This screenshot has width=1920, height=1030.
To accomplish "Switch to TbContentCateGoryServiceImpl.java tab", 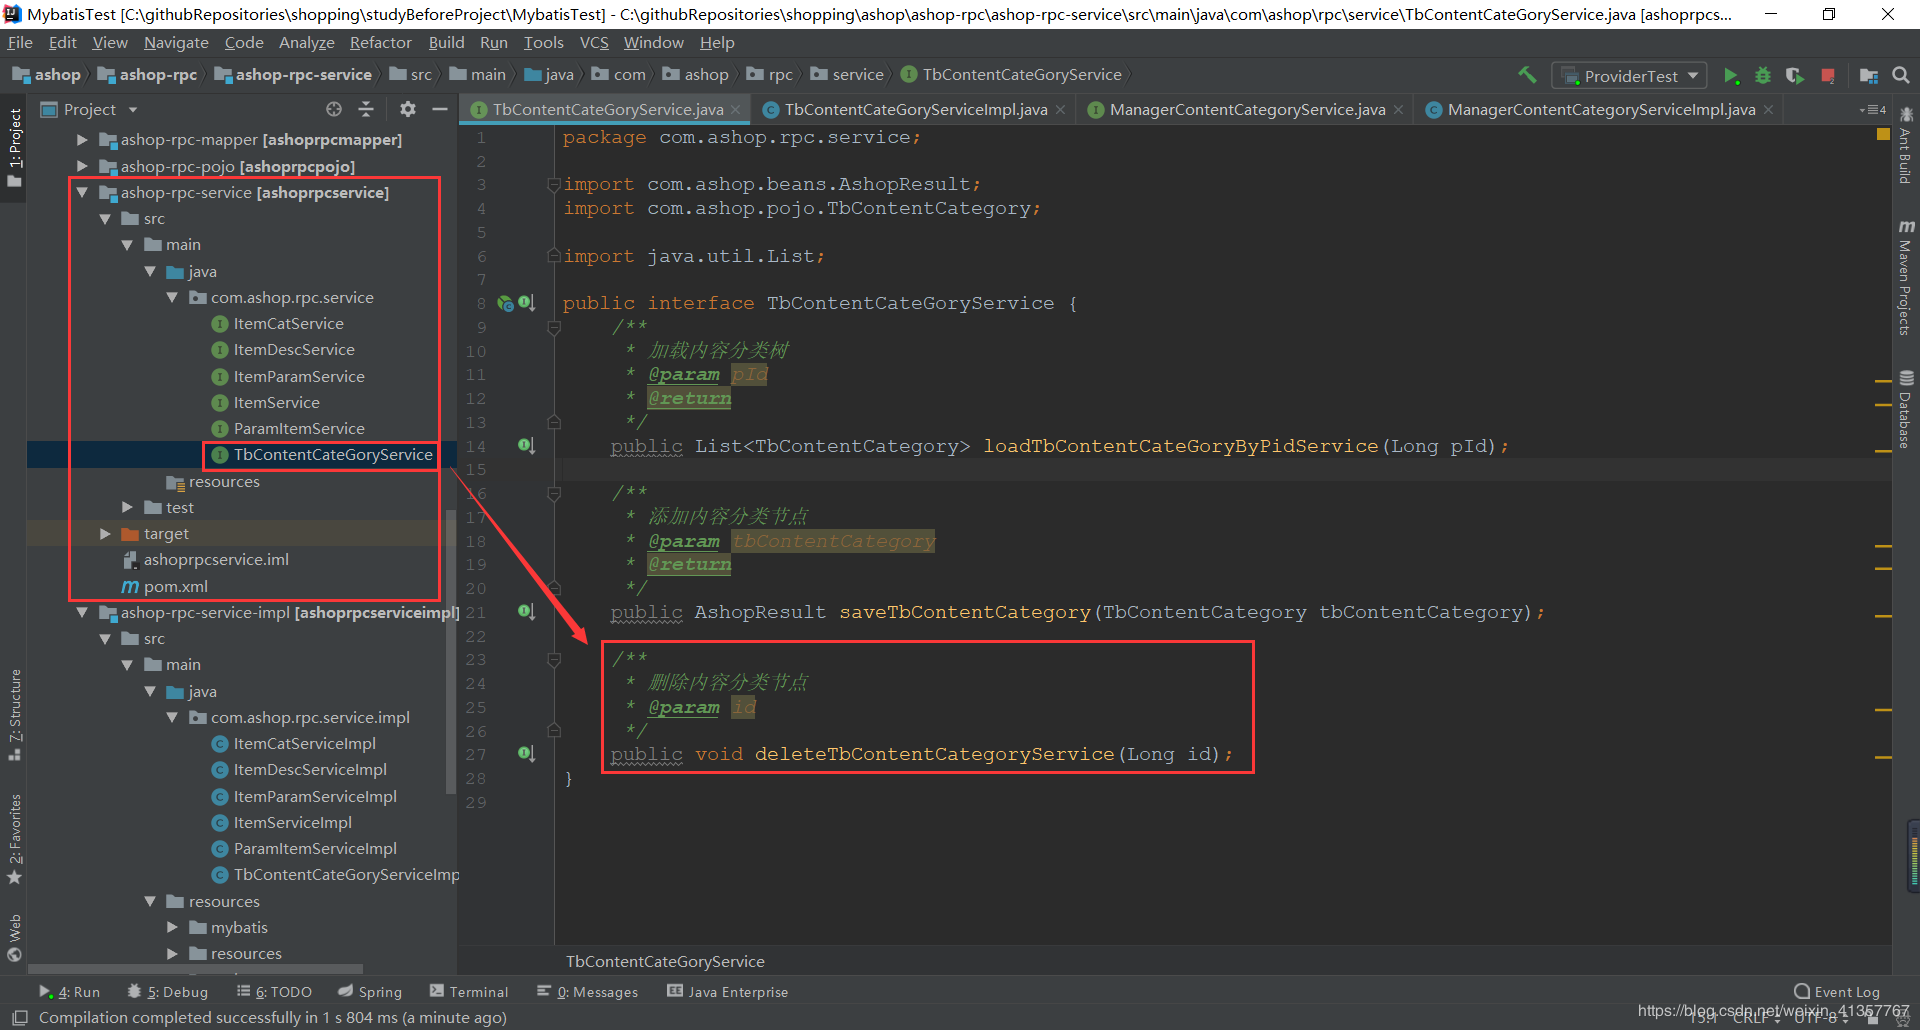I will 916,110.
